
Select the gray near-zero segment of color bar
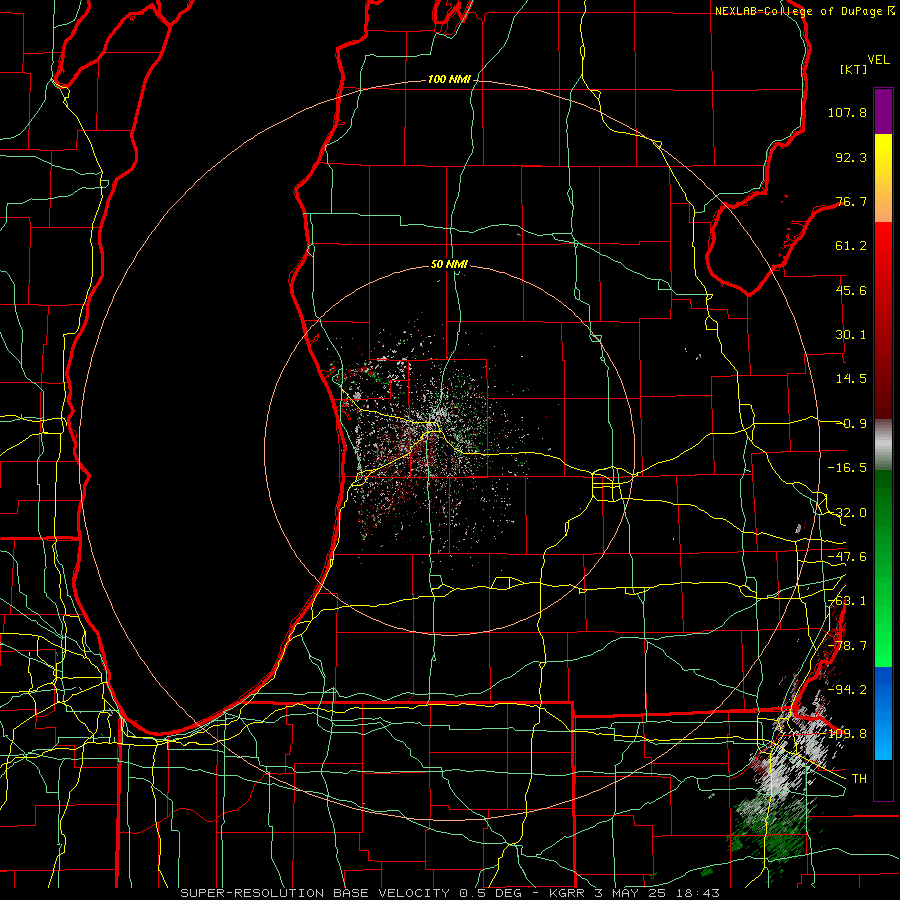click(883, 444)
